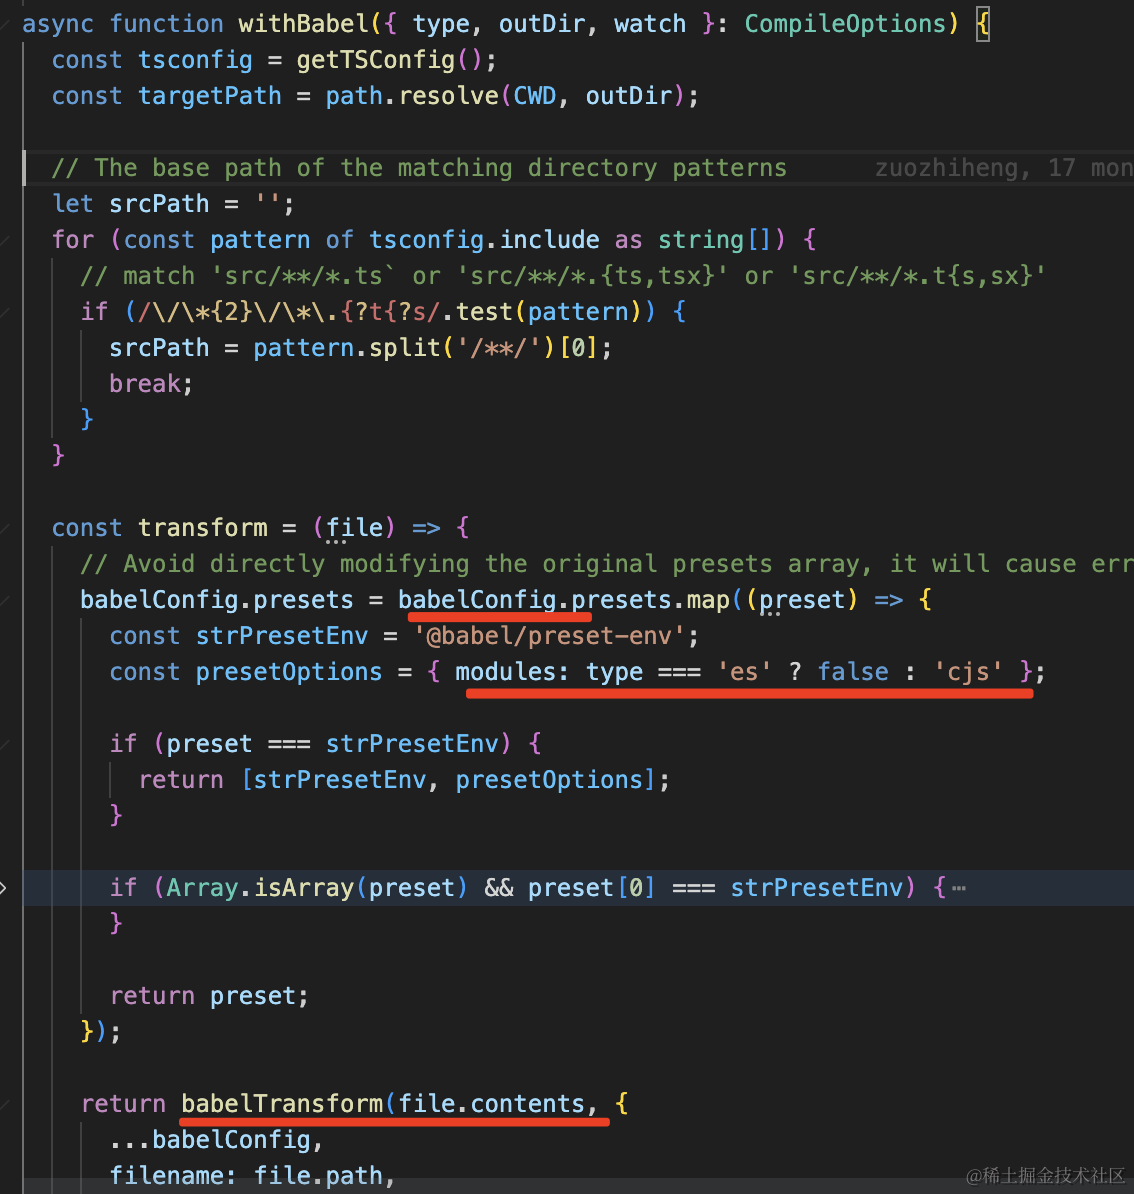The image size is (1134, 1194).
Task: Click the Array global in Array.isArray
Action: coord(203,888)
